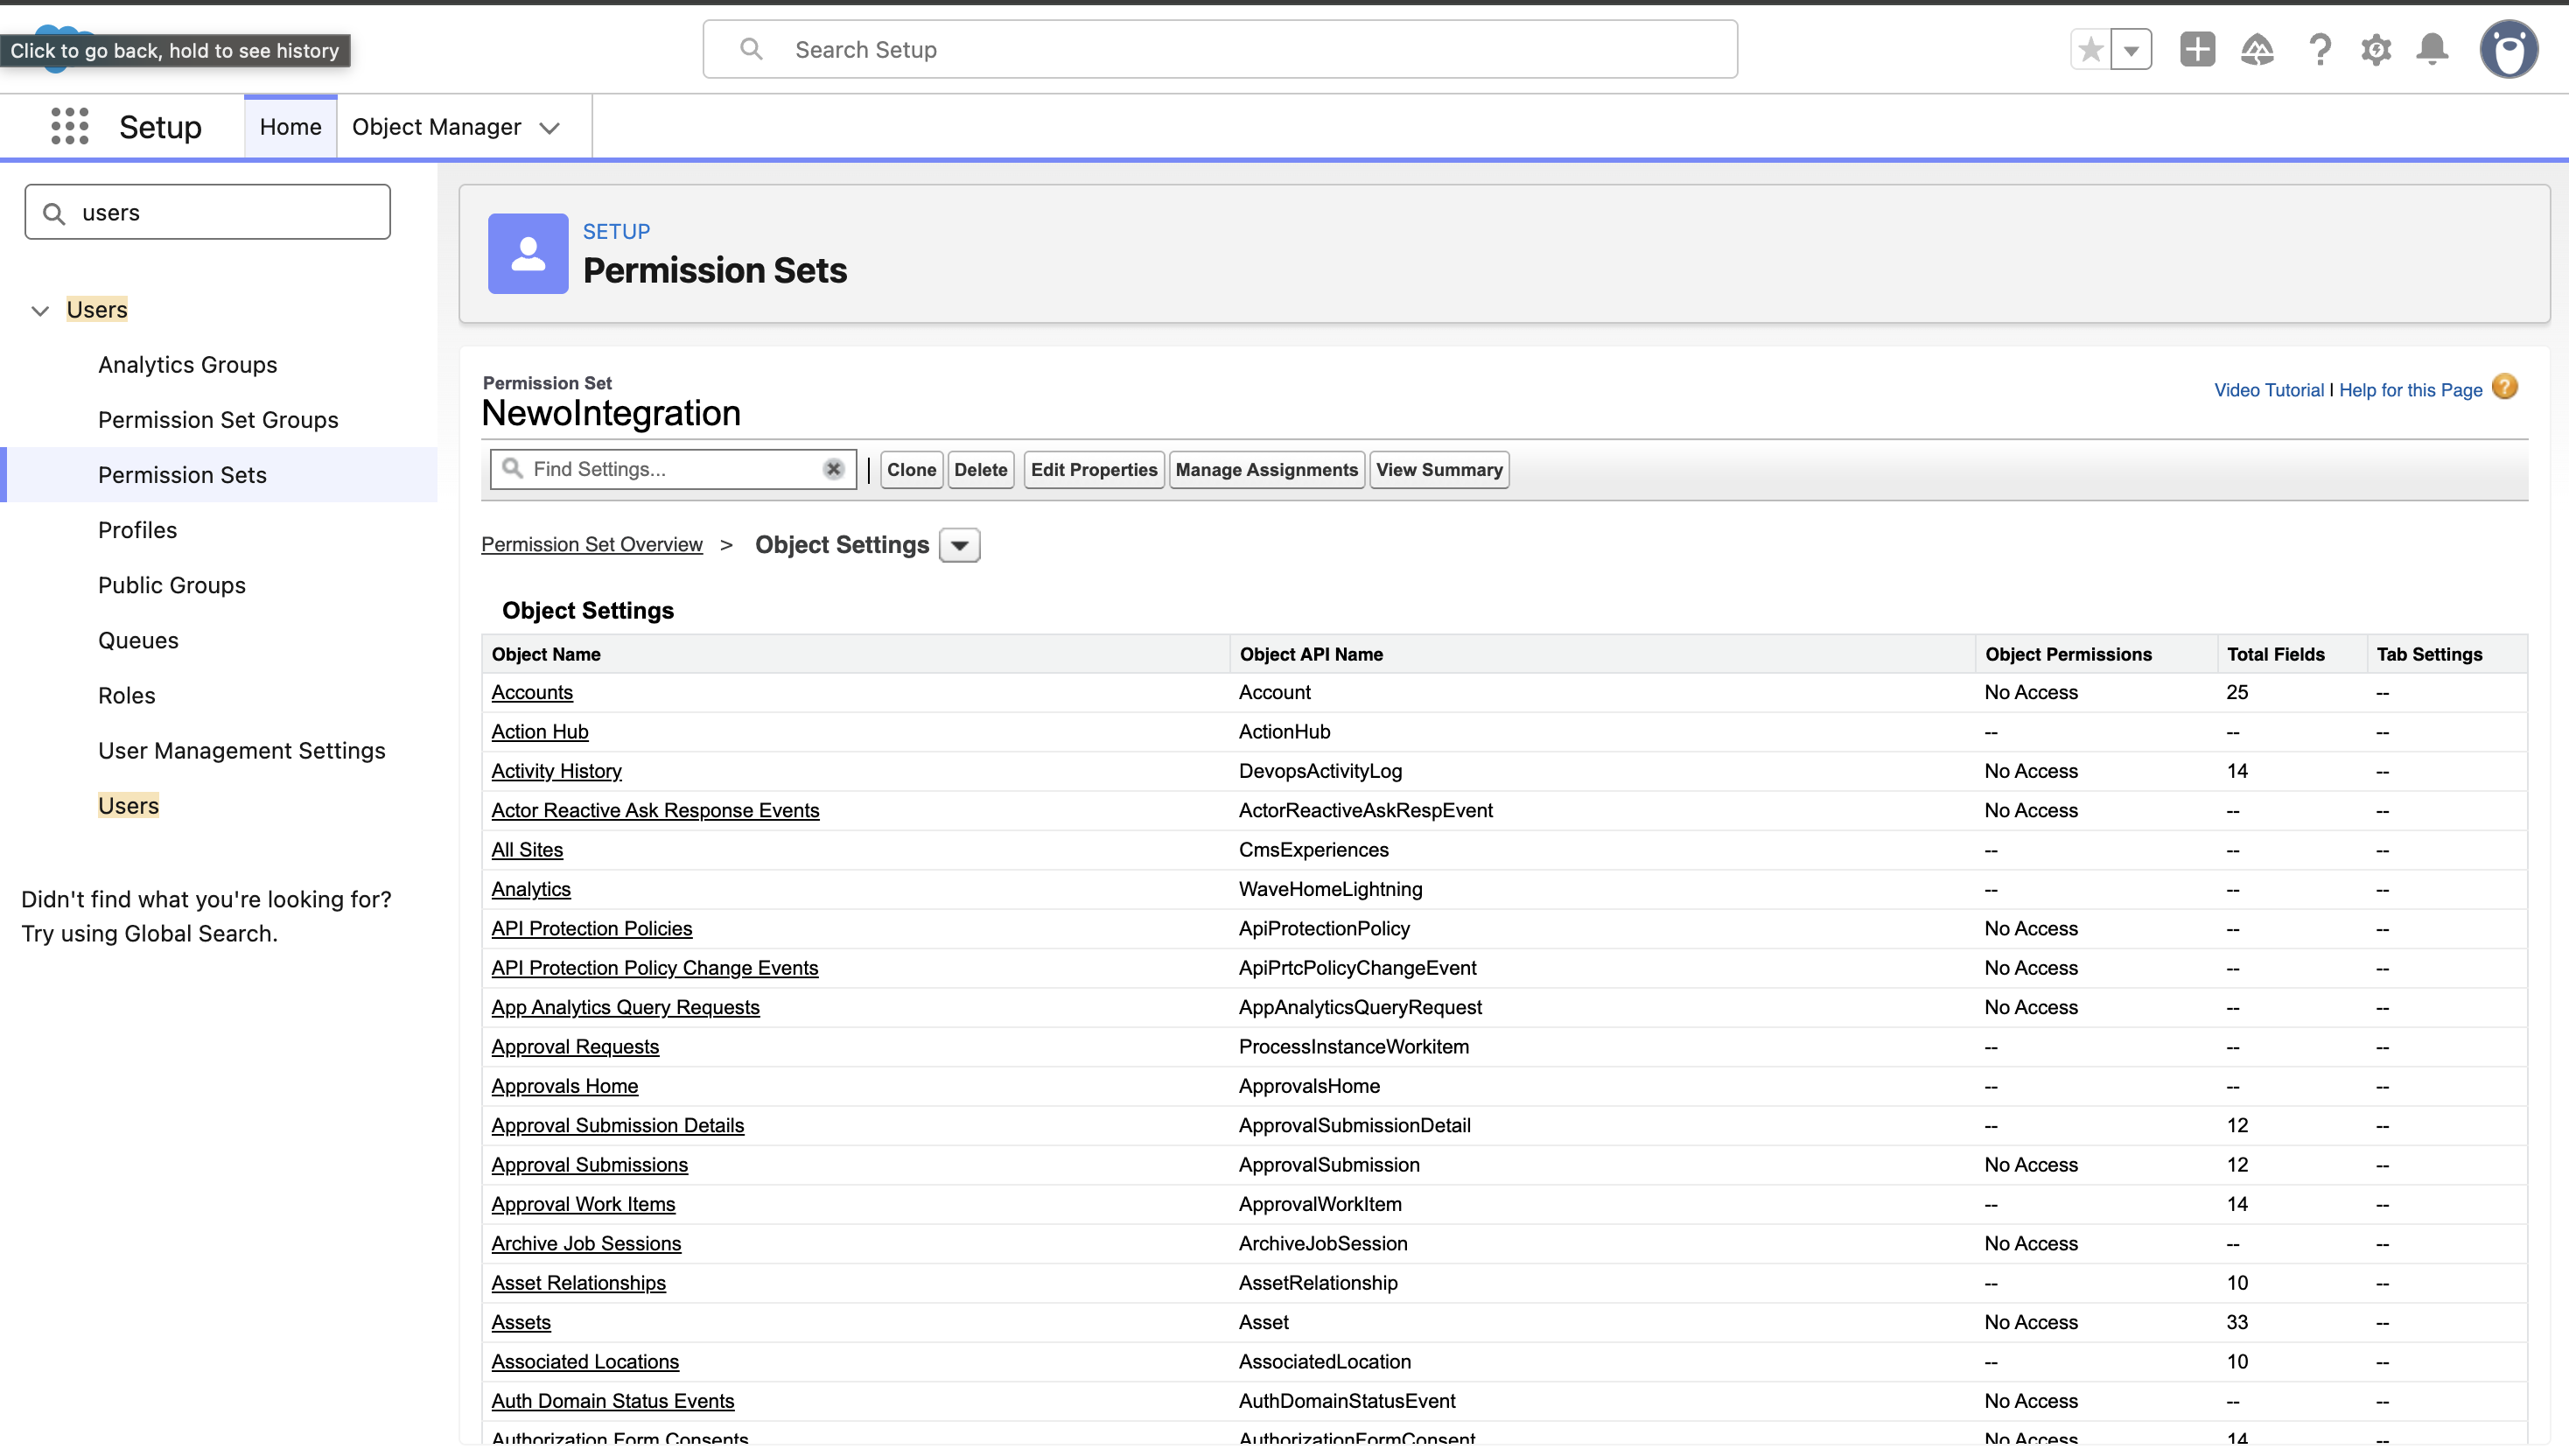Open Roles in sidebar
The width and height of the screenshot is (2569, 1456).
click(126, 694)
